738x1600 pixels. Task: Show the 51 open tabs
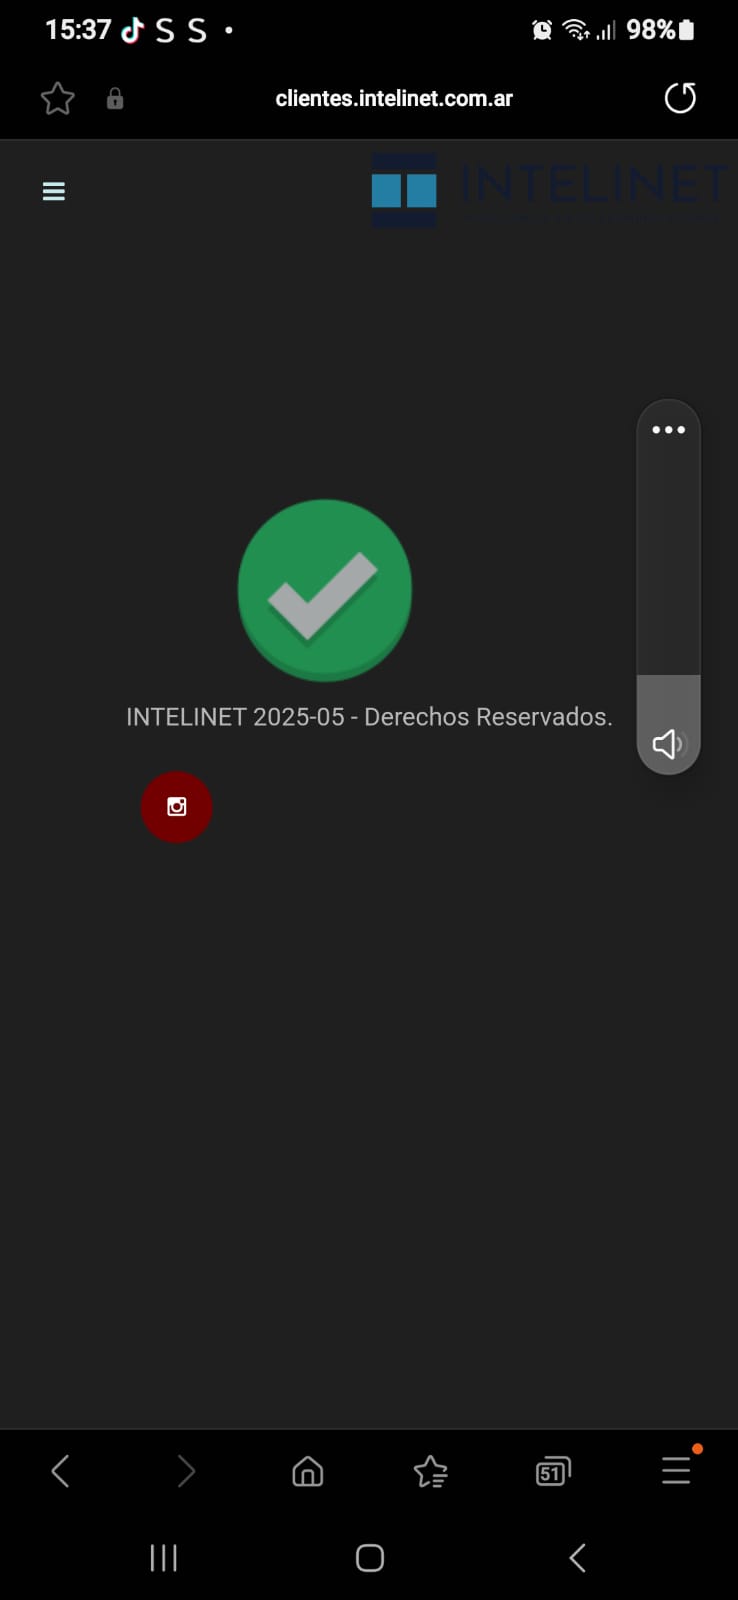point(553,1471)
